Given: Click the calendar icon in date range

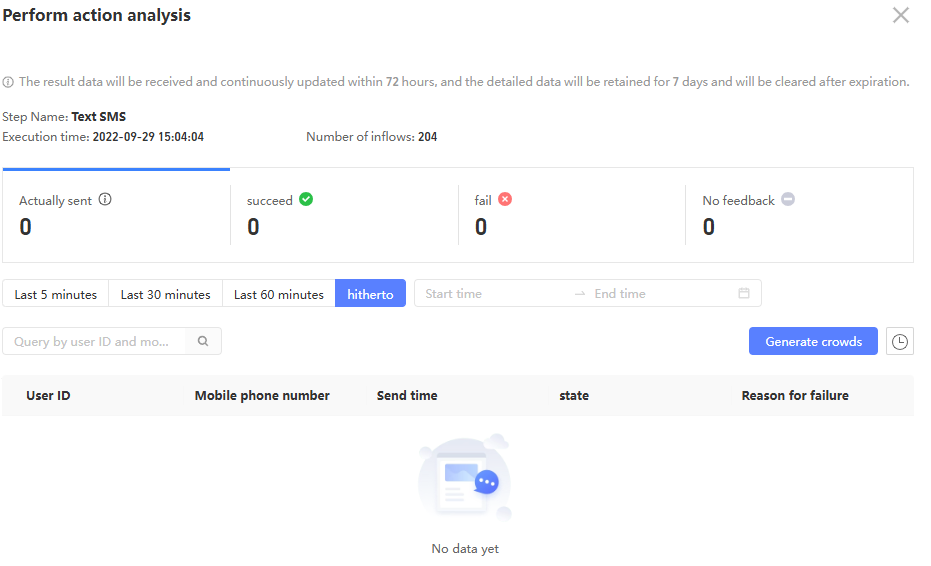Looking at the screenshot, I should point(744,293).
